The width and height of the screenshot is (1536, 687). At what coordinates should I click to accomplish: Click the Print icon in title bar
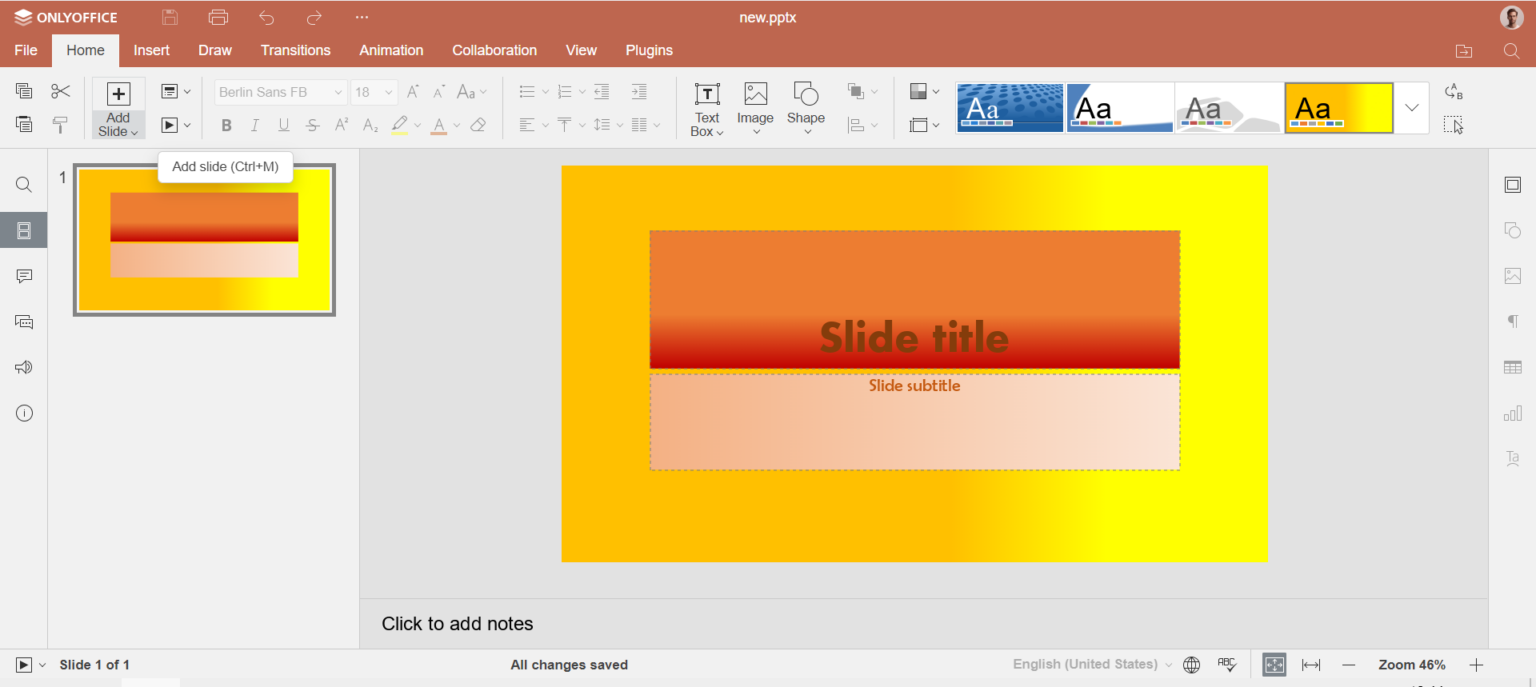[x=218, y=18]
